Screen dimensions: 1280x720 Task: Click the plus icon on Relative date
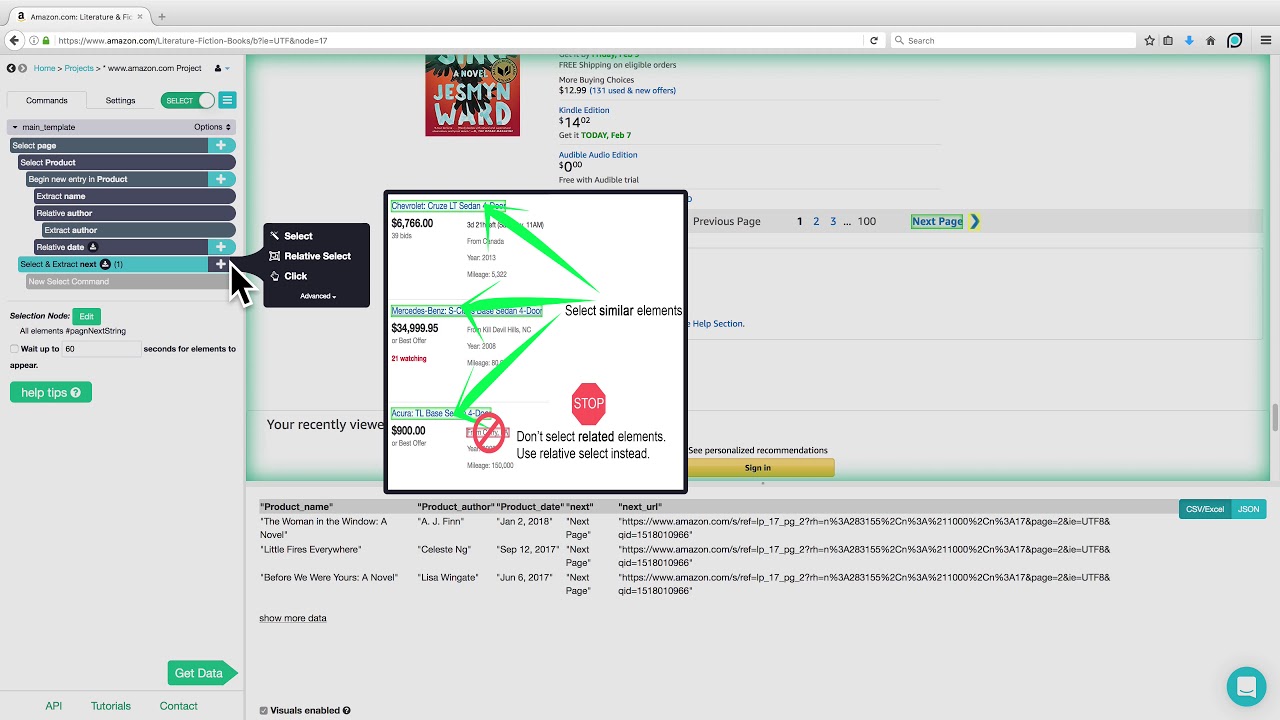[221, 247]
